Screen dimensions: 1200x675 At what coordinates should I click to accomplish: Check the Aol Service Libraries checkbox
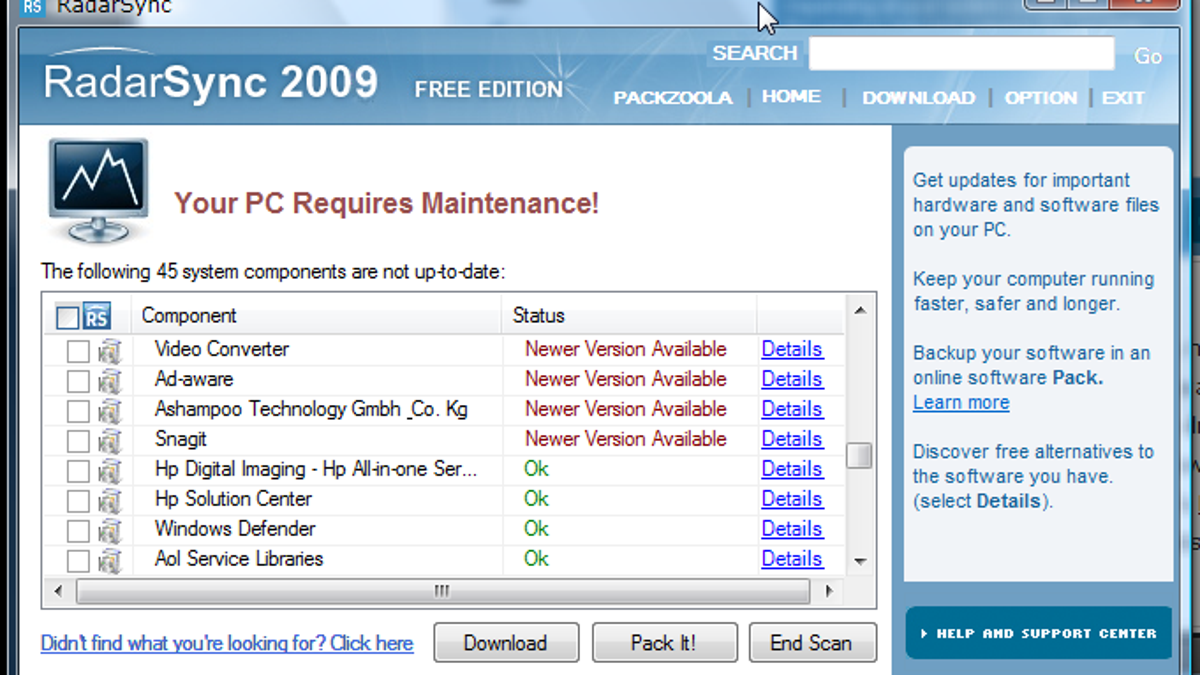pos(77,562)
